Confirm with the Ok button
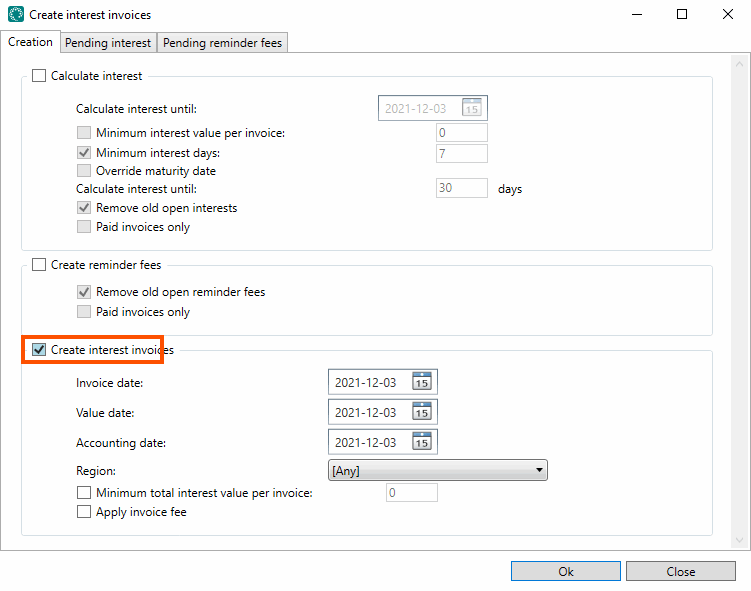 click(x=565, y=572)
